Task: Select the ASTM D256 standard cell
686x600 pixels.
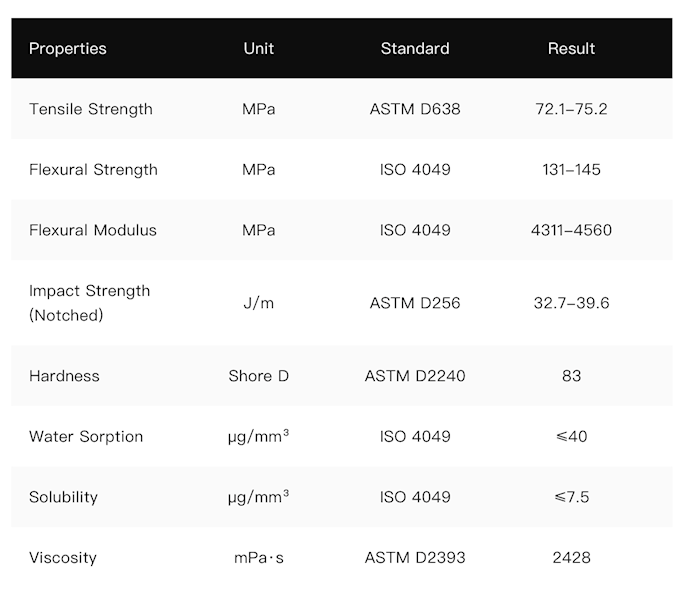Action: click(x=415, y=303)
